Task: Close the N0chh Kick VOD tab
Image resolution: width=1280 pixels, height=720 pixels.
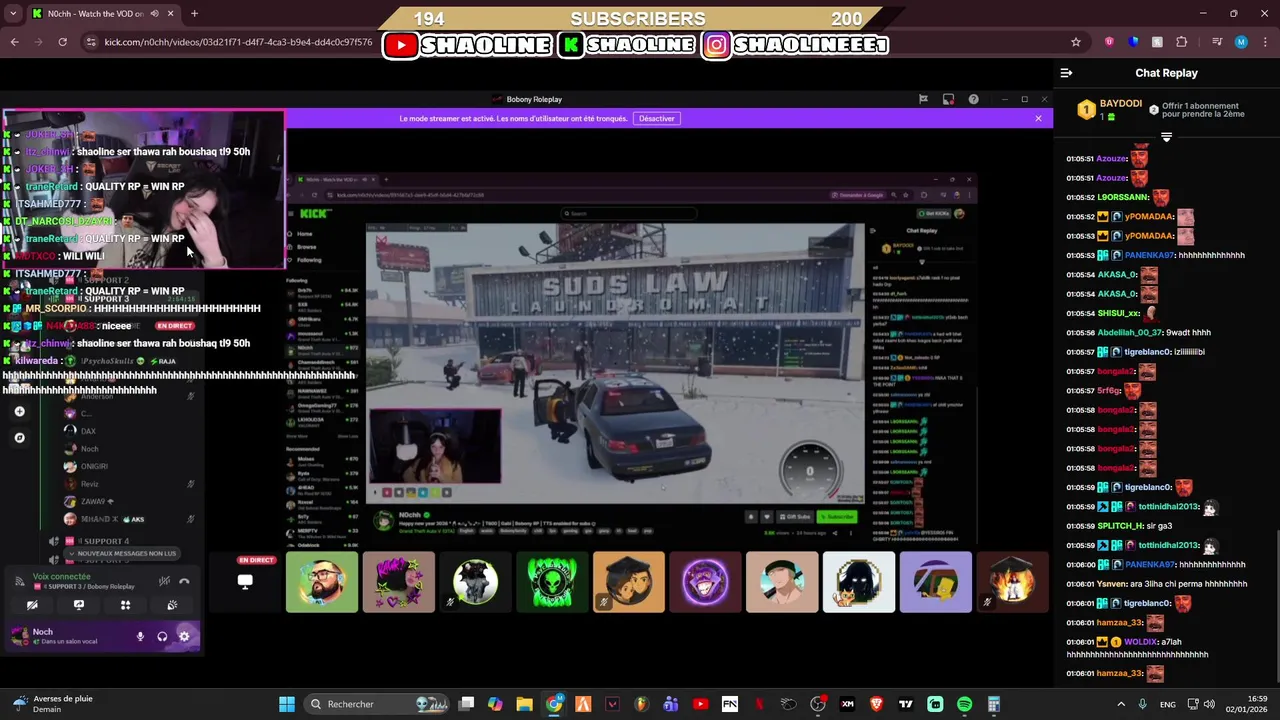Action: pos(170,14)
